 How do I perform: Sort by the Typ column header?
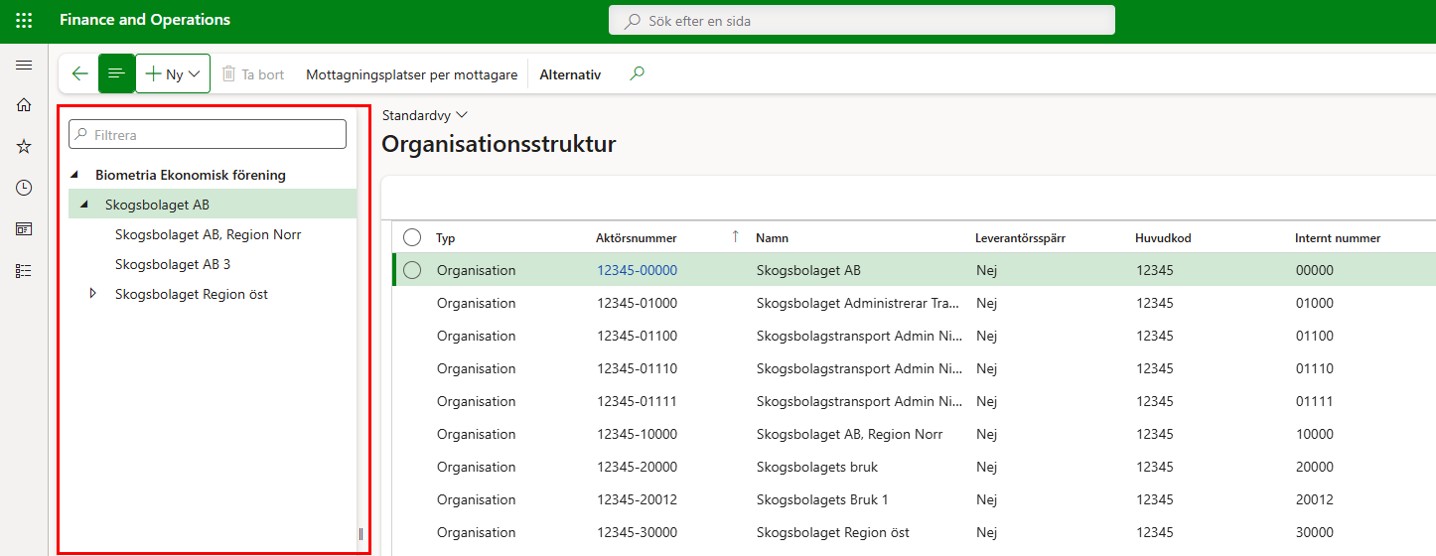(445, 238)
